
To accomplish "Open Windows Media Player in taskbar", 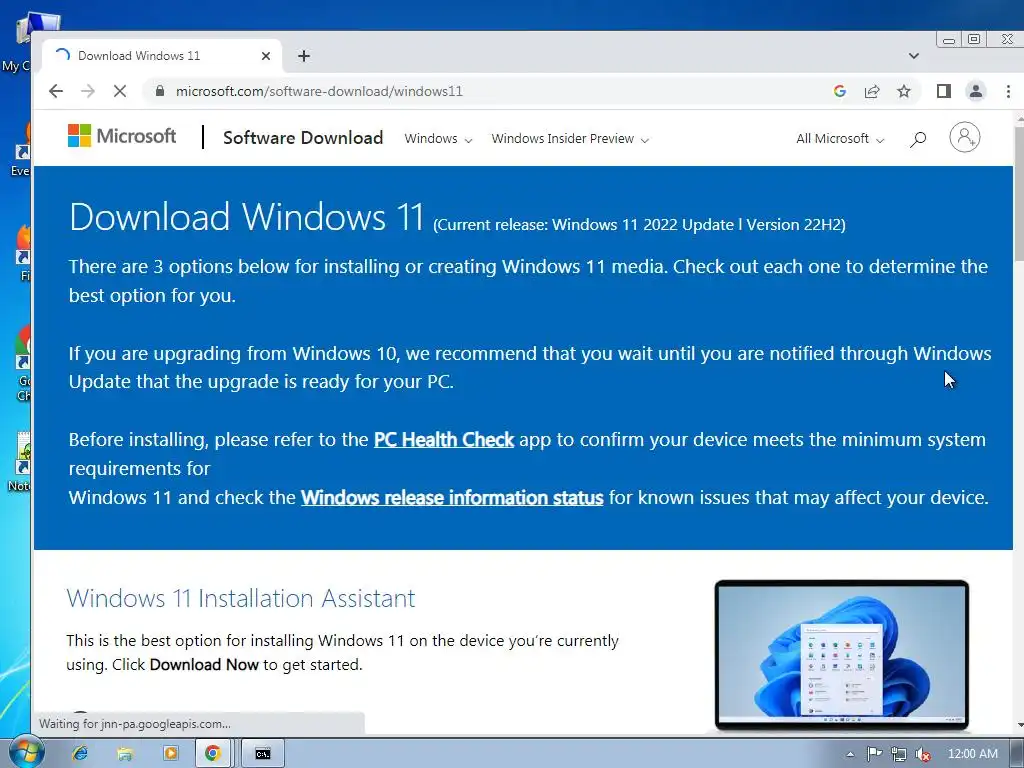I will 170,753.
